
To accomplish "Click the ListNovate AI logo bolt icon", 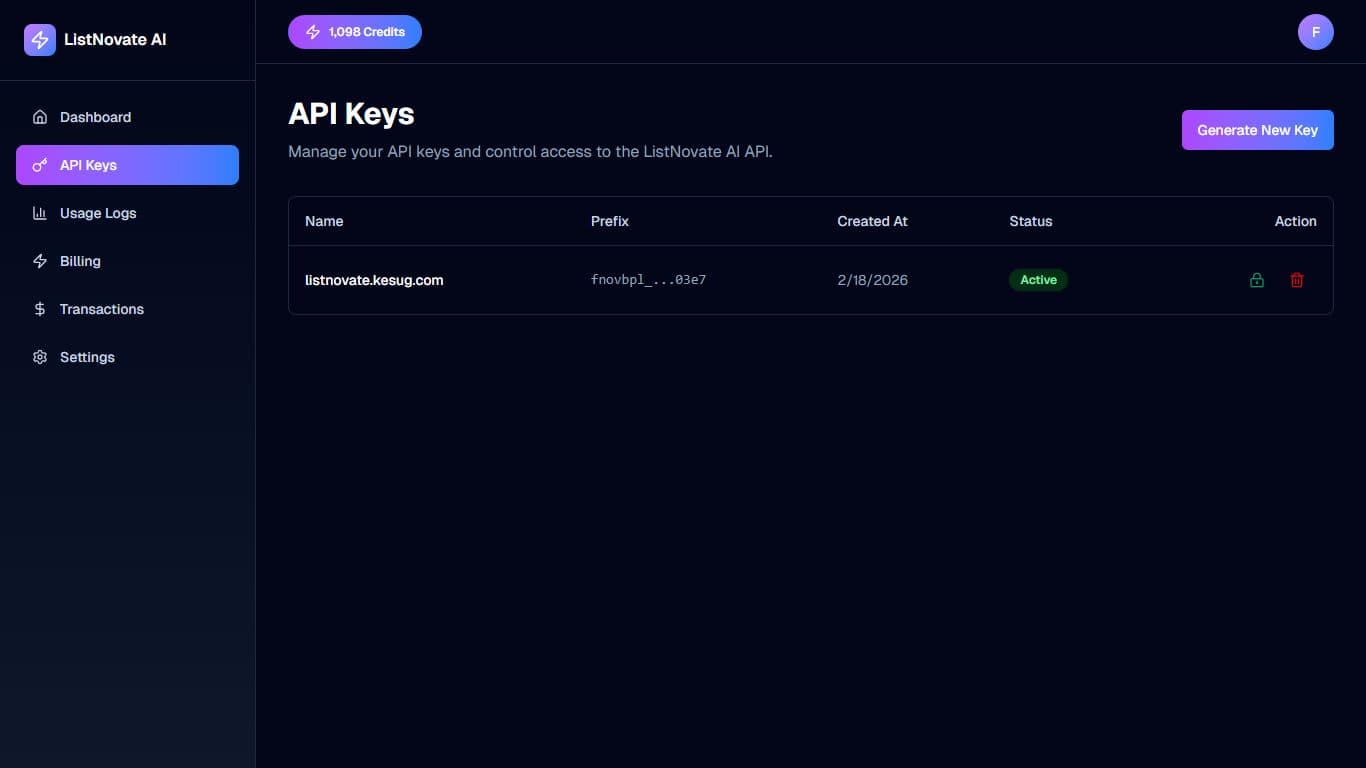I will pyautogui.click(x=40, y=39).
